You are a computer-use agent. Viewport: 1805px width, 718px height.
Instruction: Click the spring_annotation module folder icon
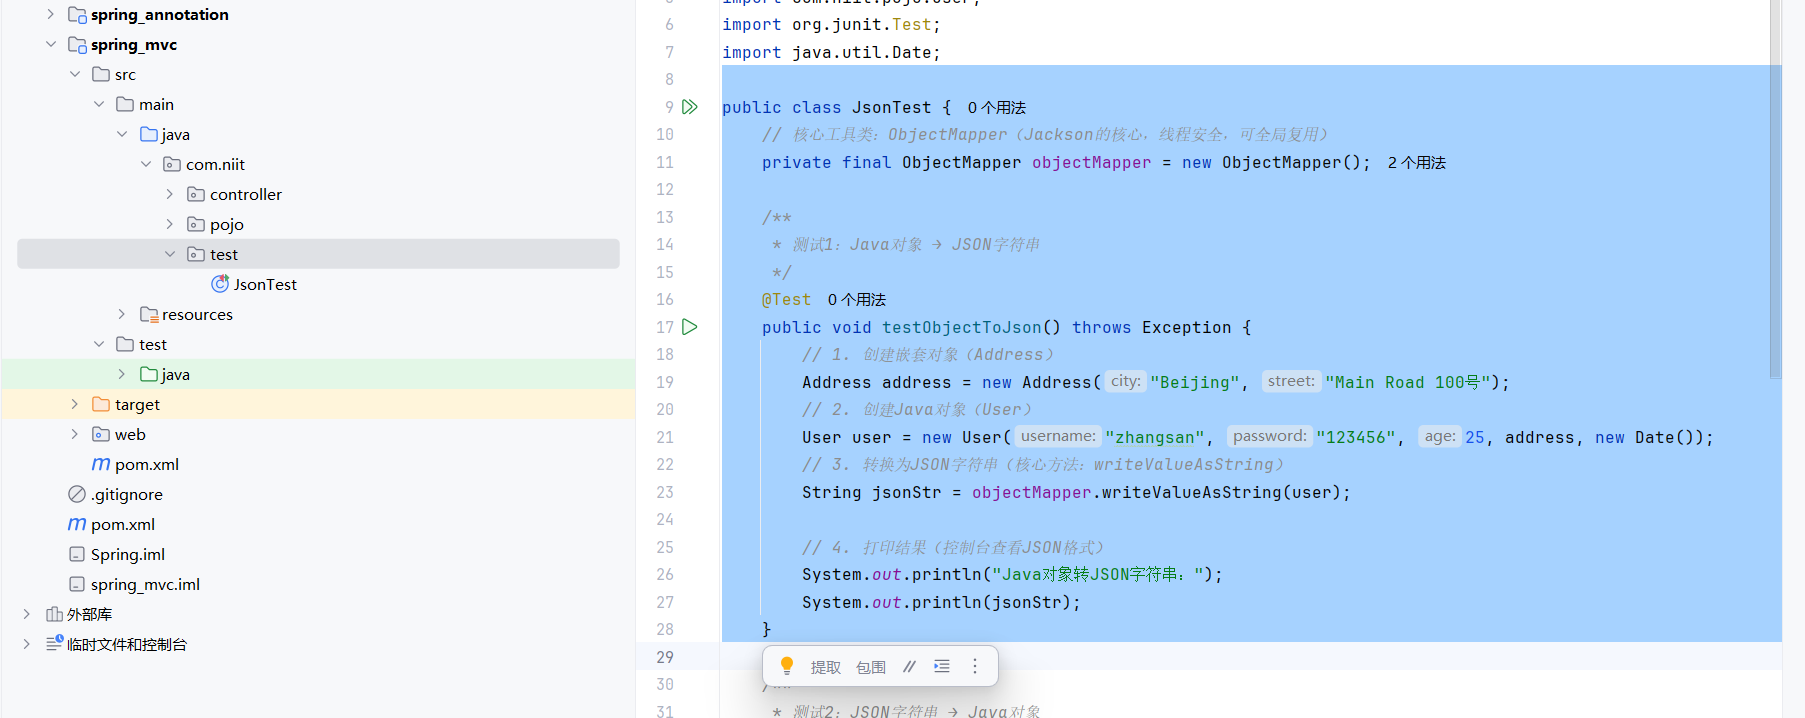click(77, 15)
